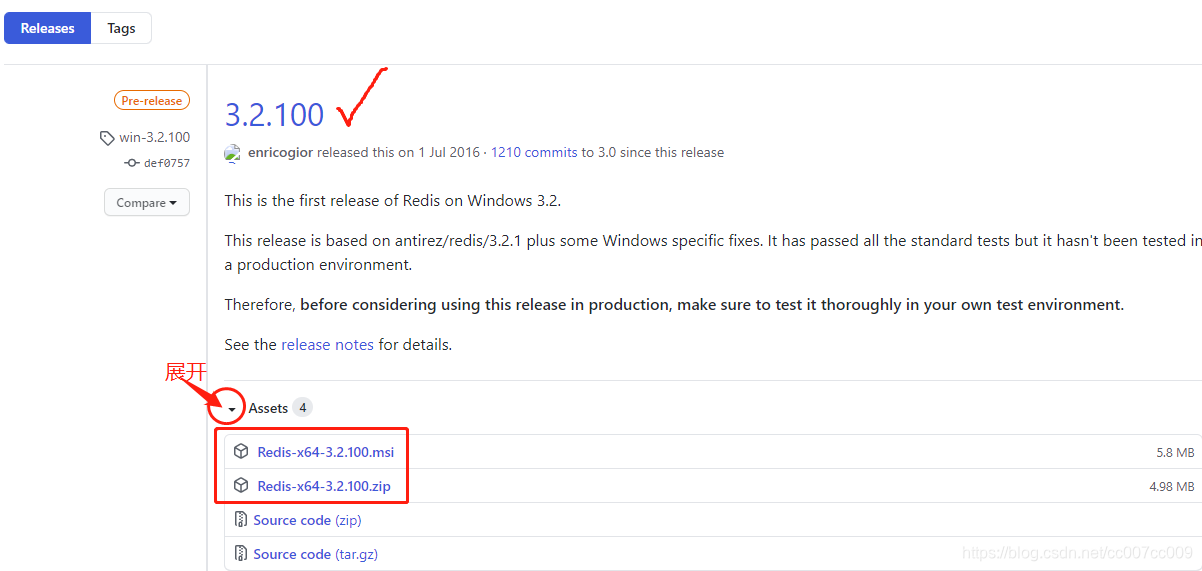This screenshot has width=1202, height=571.
Task: Open the Compare dropdown
Action: pos(147,202)
